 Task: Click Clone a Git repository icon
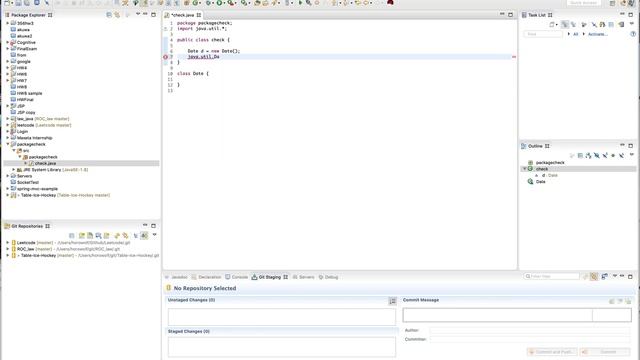click(90, 236)
